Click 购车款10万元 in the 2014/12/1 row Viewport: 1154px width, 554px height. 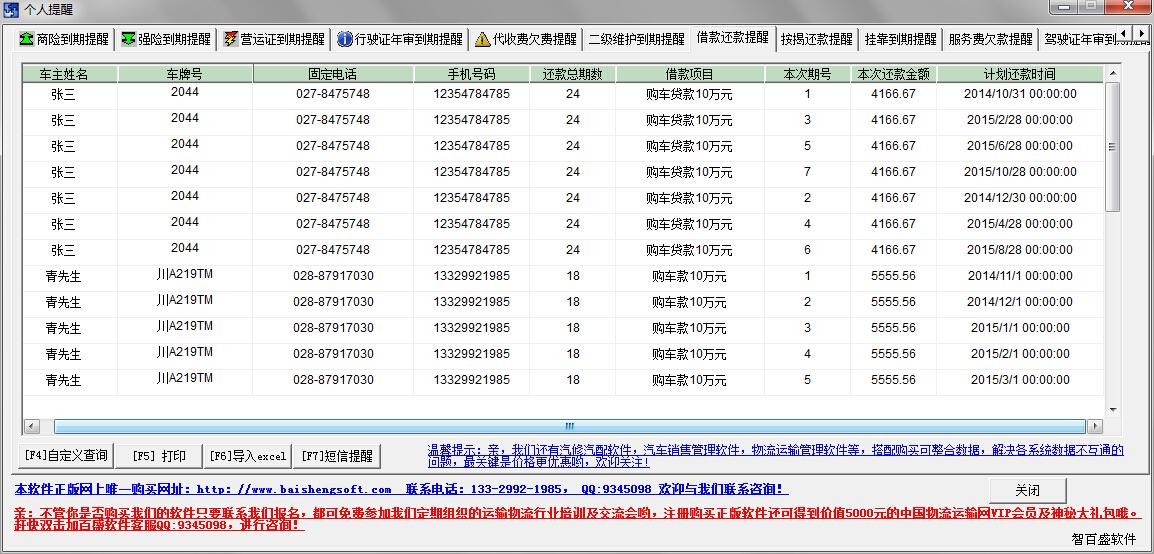tap(690, 302)
